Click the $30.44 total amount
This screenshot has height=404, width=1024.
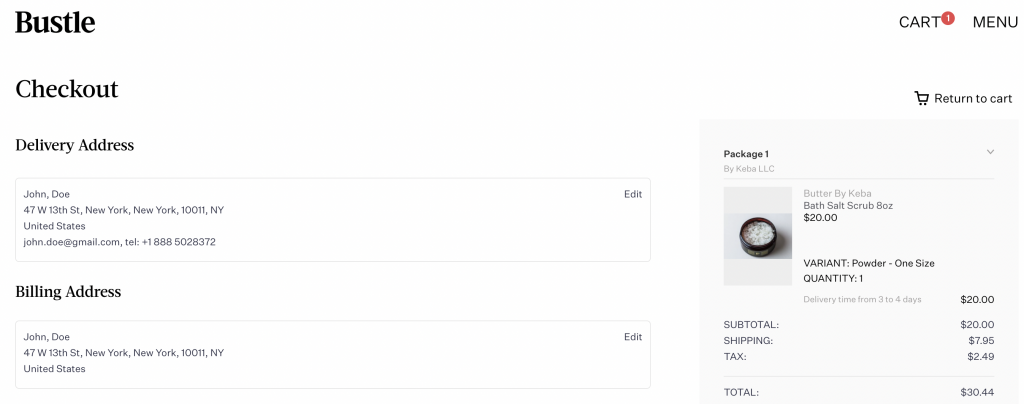tap(977, 392)
